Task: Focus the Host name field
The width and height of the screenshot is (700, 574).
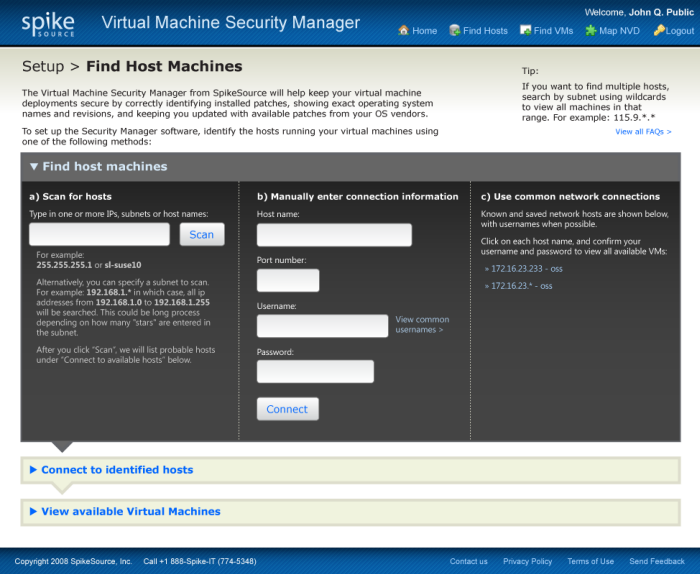Action: point(334,235)
